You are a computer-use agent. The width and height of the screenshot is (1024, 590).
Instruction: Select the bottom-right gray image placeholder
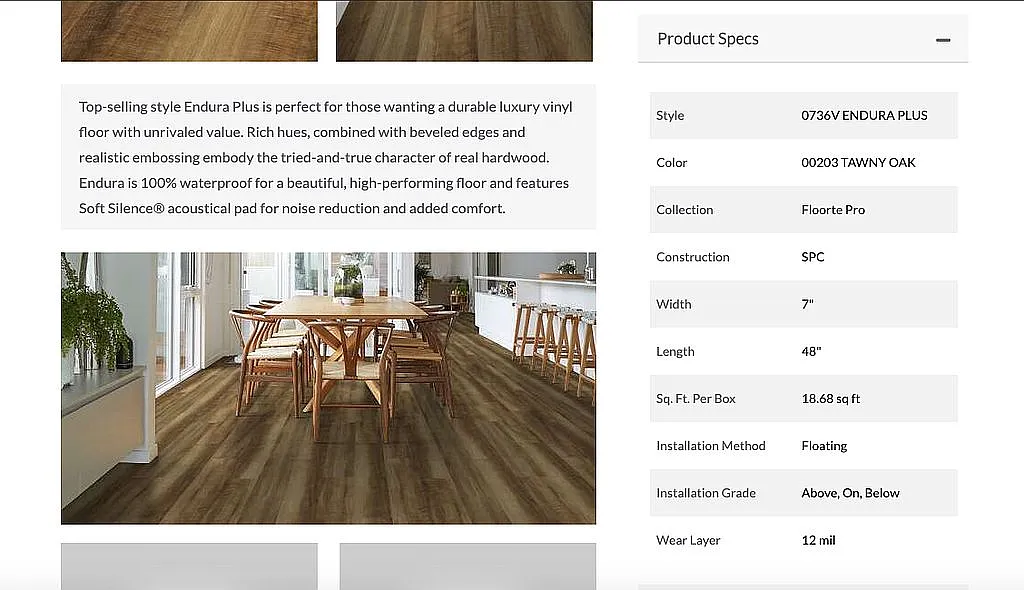(x=467, y=566)
